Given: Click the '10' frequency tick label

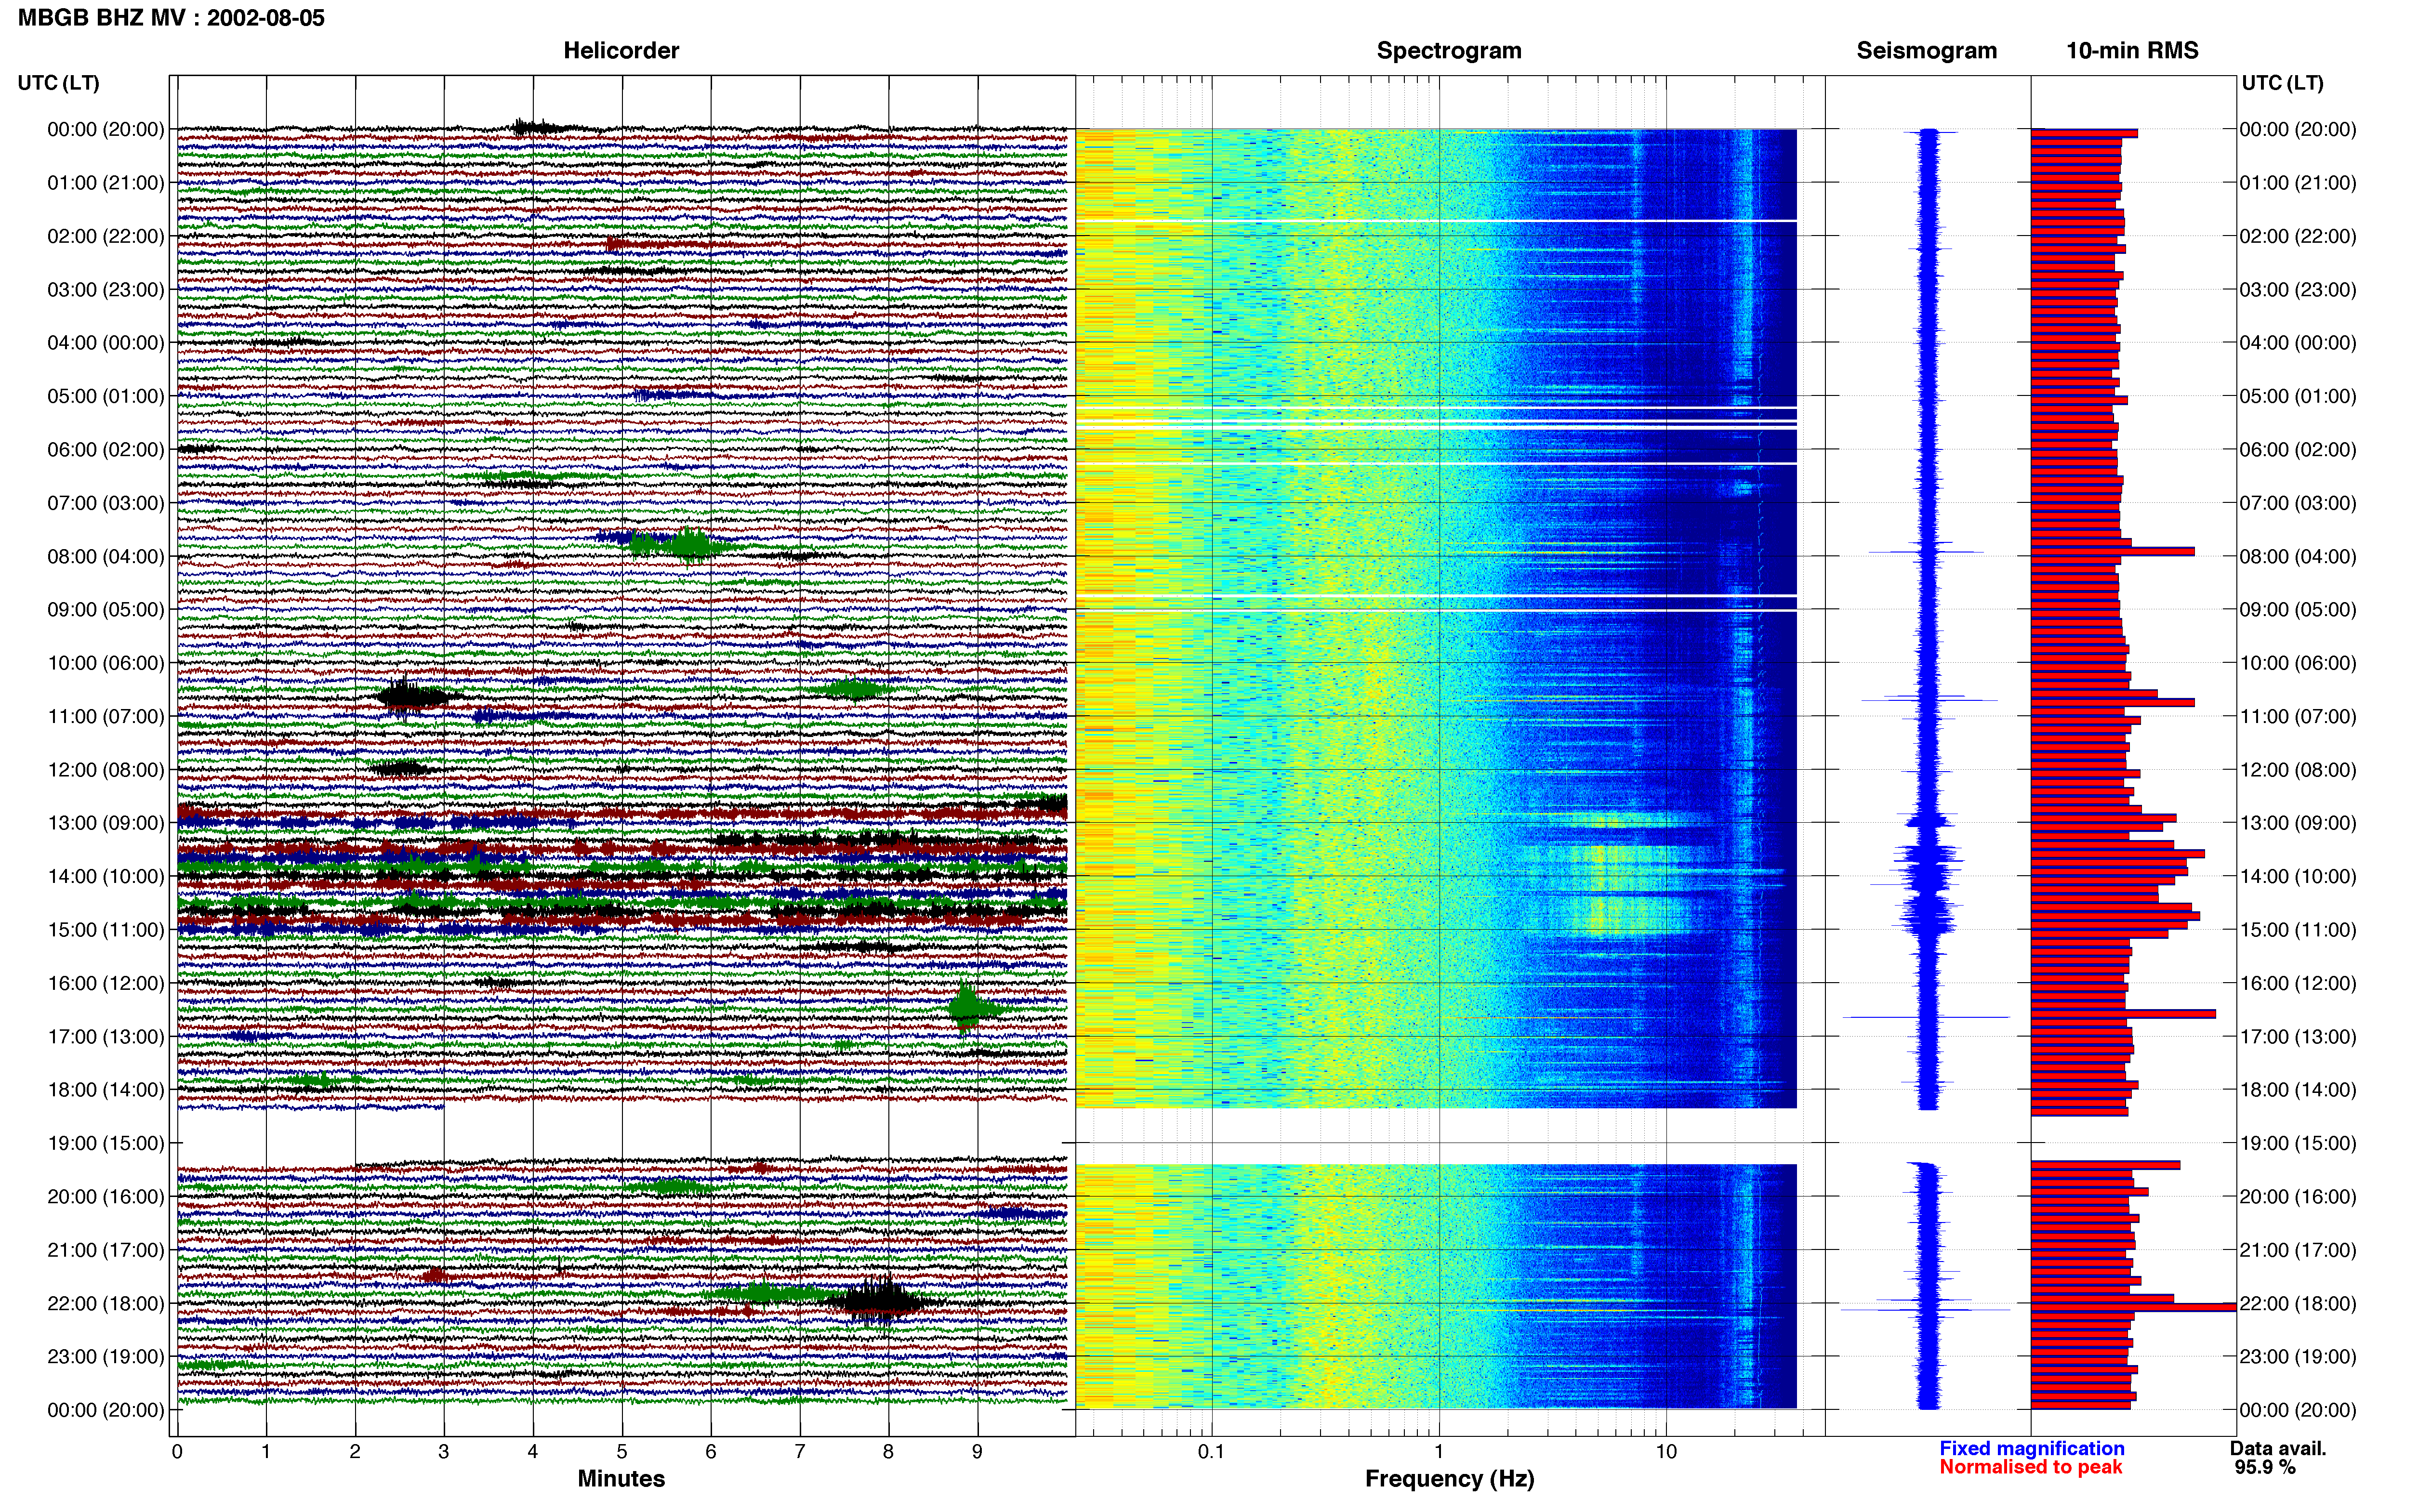Looking at the screenshot, I should [1666, 1452].
